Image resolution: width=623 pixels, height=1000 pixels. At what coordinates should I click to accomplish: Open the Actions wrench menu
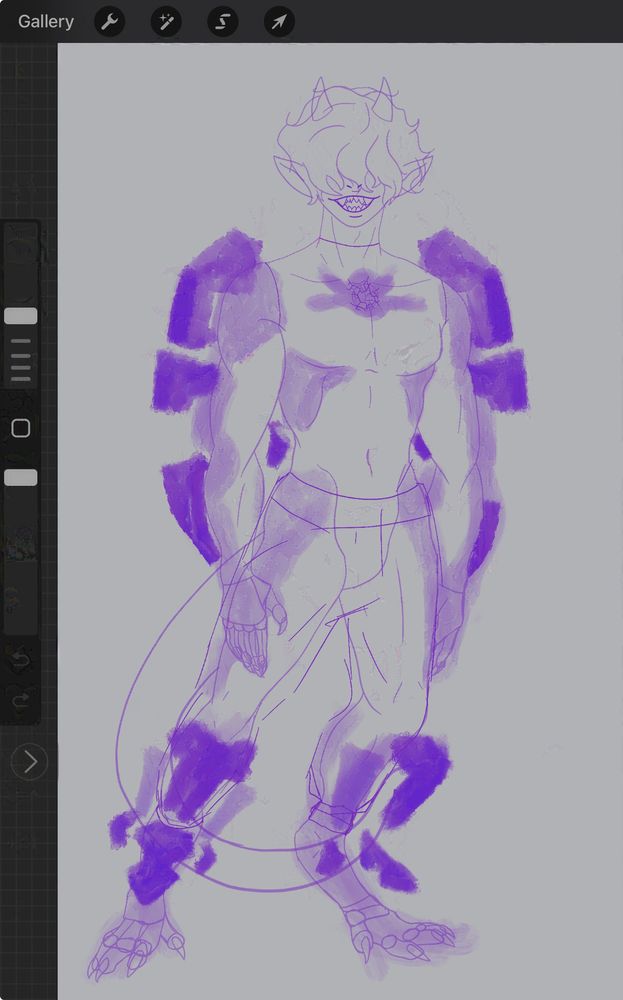(x=110, y=22)
